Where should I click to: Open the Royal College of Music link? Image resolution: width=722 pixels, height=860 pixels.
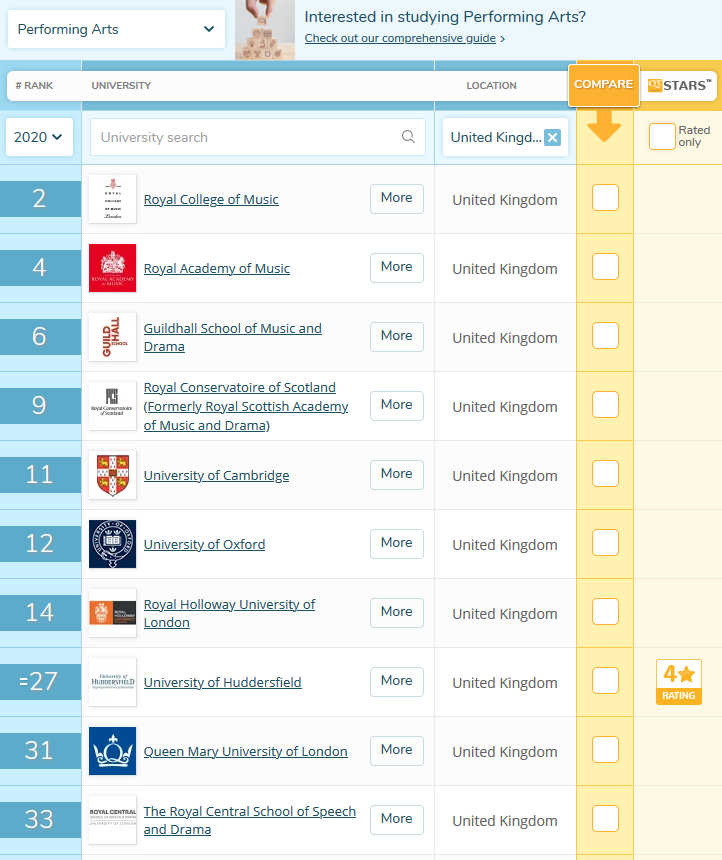[211, 200]
